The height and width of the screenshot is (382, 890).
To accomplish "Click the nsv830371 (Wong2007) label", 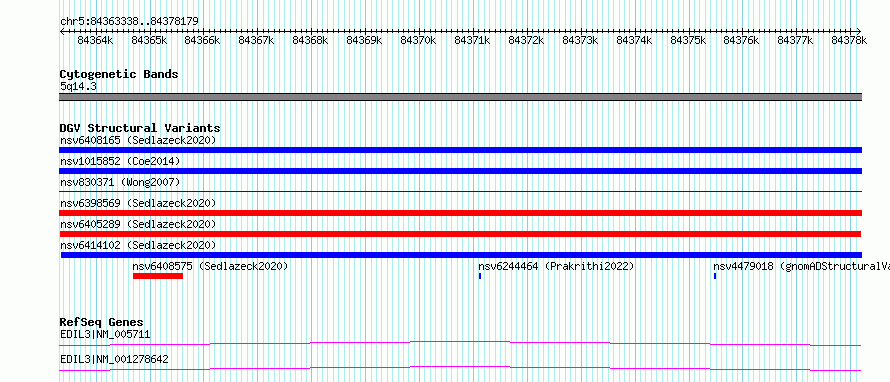I will pos(120,182).
